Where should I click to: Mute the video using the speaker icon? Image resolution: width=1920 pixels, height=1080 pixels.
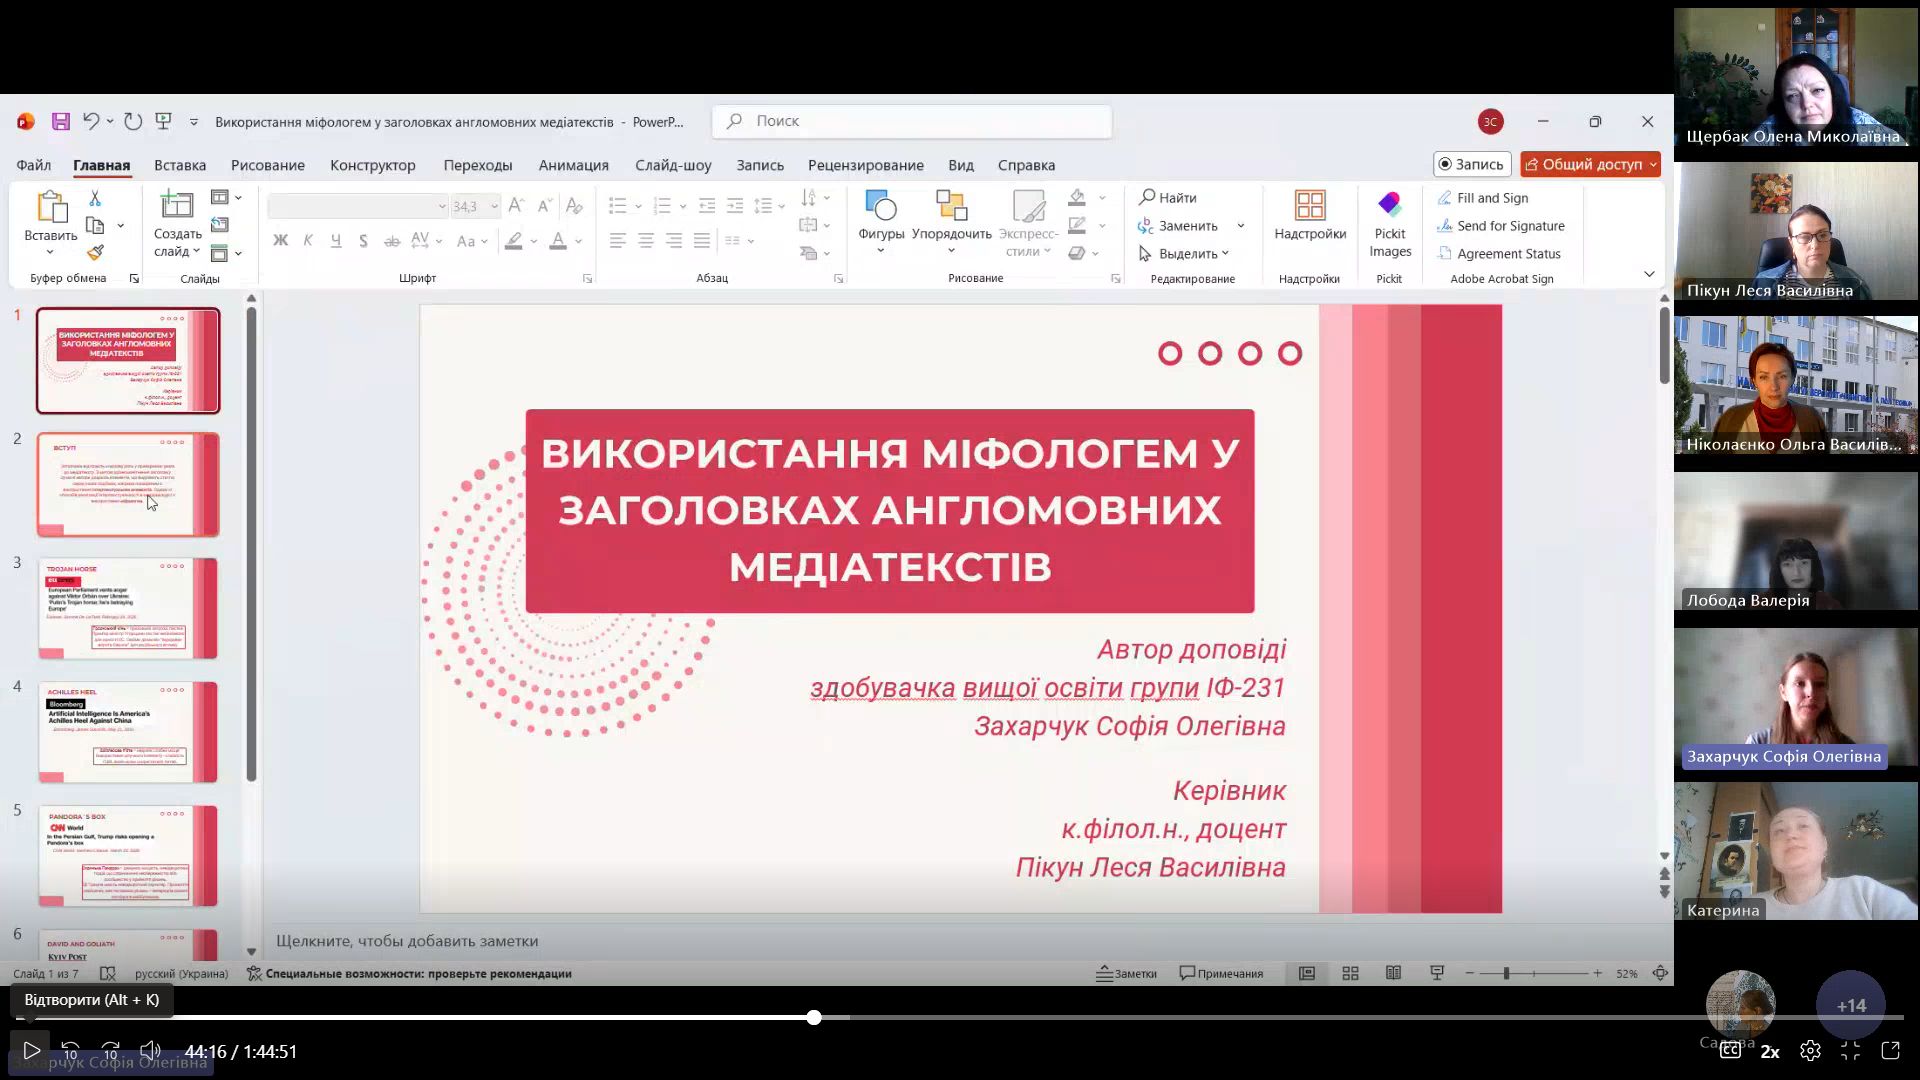point(150,1051)
